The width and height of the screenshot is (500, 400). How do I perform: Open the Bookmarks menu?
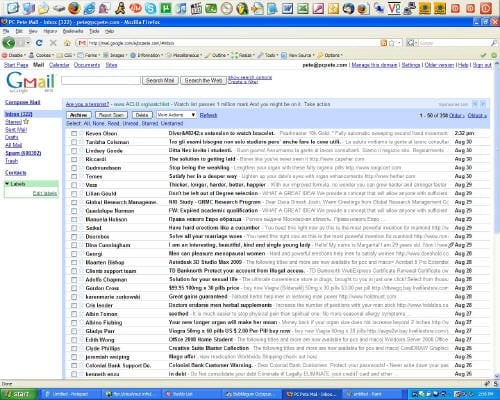click(73, 31)
